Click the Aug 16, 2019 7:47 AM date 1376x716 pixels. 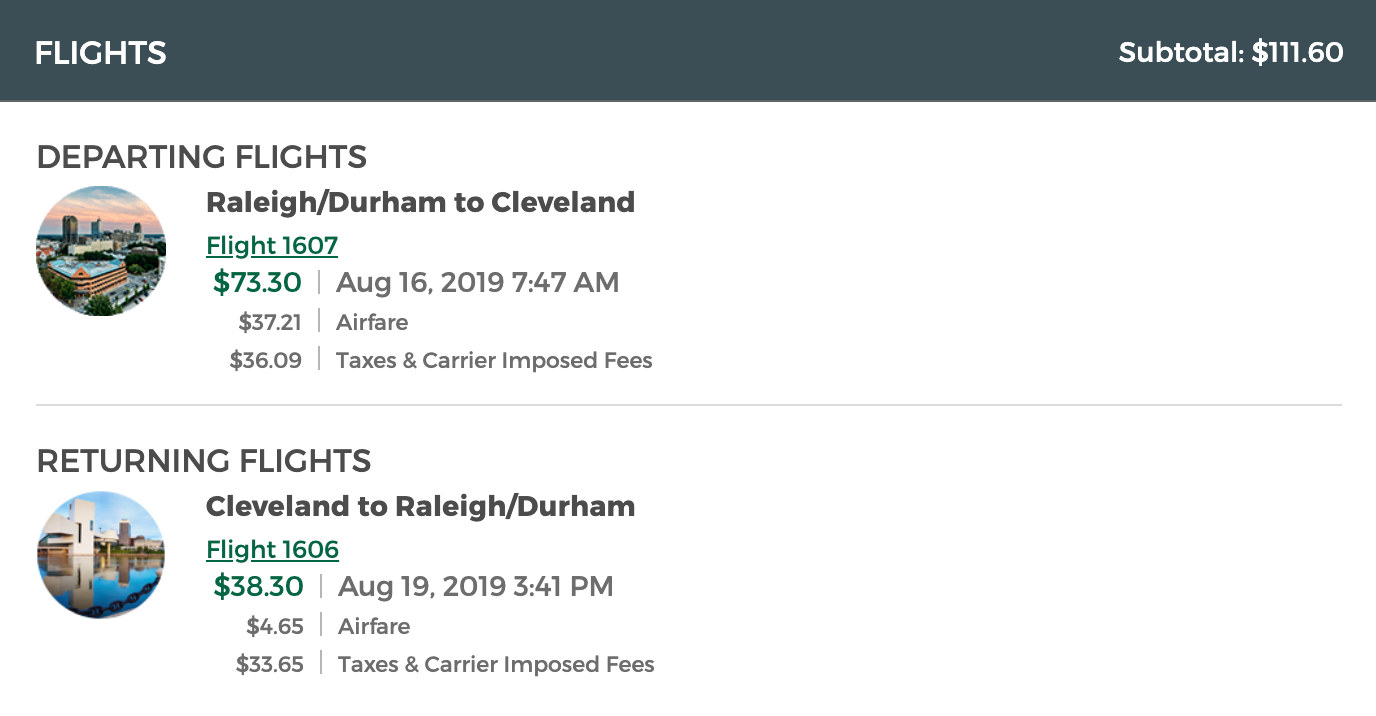click(477, 282)
